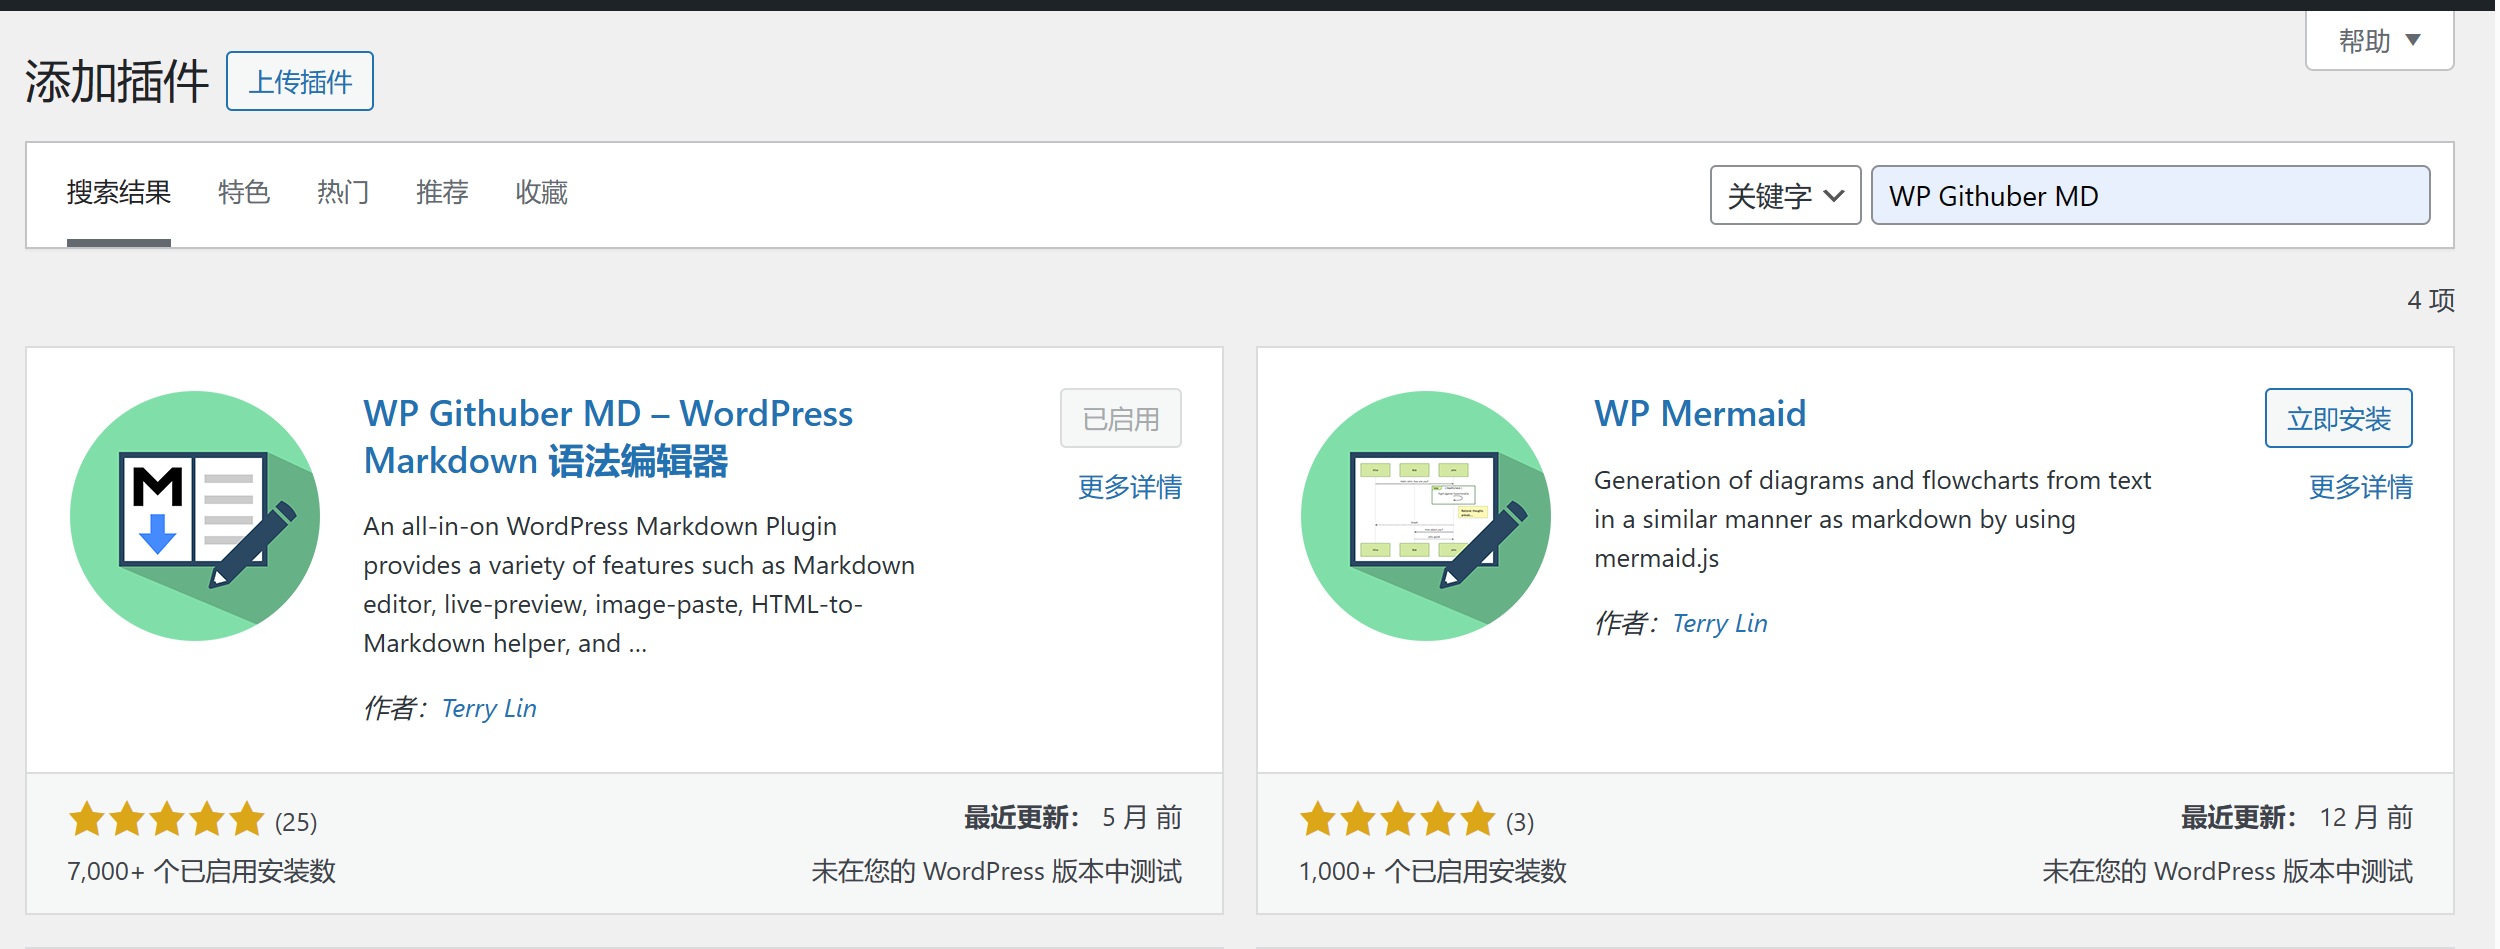Click the 1,000+ 个已启用安装数 text
The height and width of the screenshot is (949, 2500).
[1432, 871]
